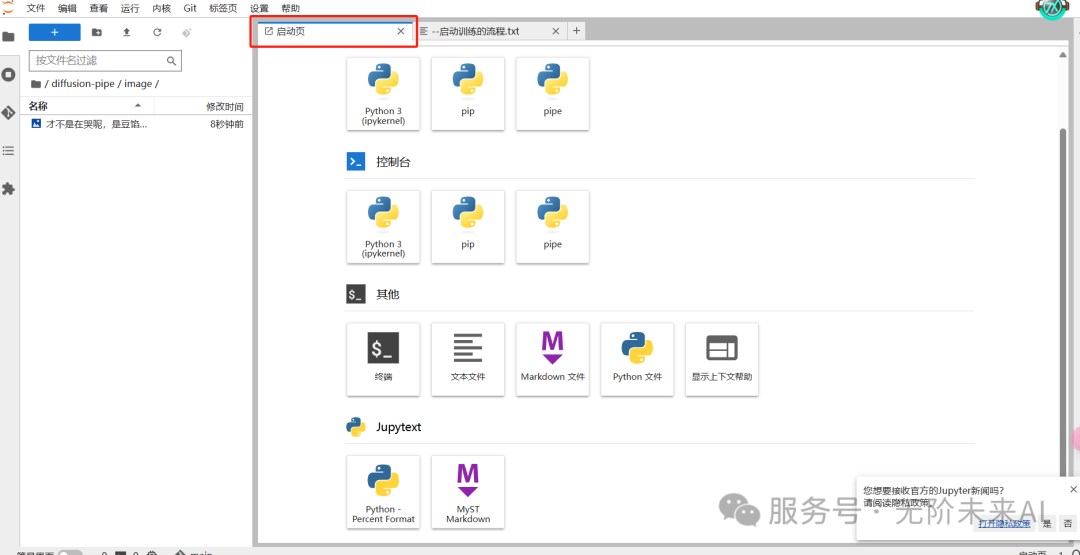Launch pip console under 控制台
Viewport: 1080px width, 555px height.
point(468,227)
